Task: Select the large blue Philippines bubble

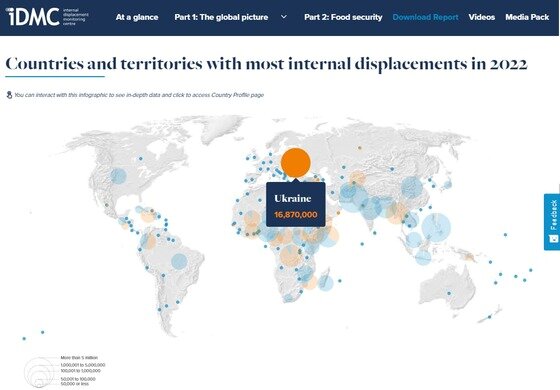Action: [436, 227]
